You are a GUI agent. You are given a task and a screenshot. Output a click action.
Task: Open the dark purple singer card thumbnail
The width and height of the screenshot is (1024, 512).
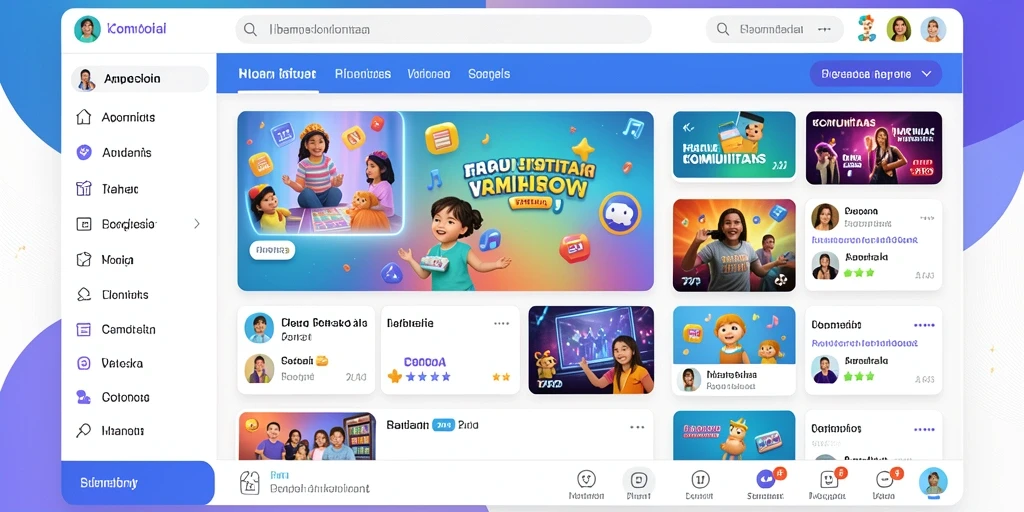point(874,148)
